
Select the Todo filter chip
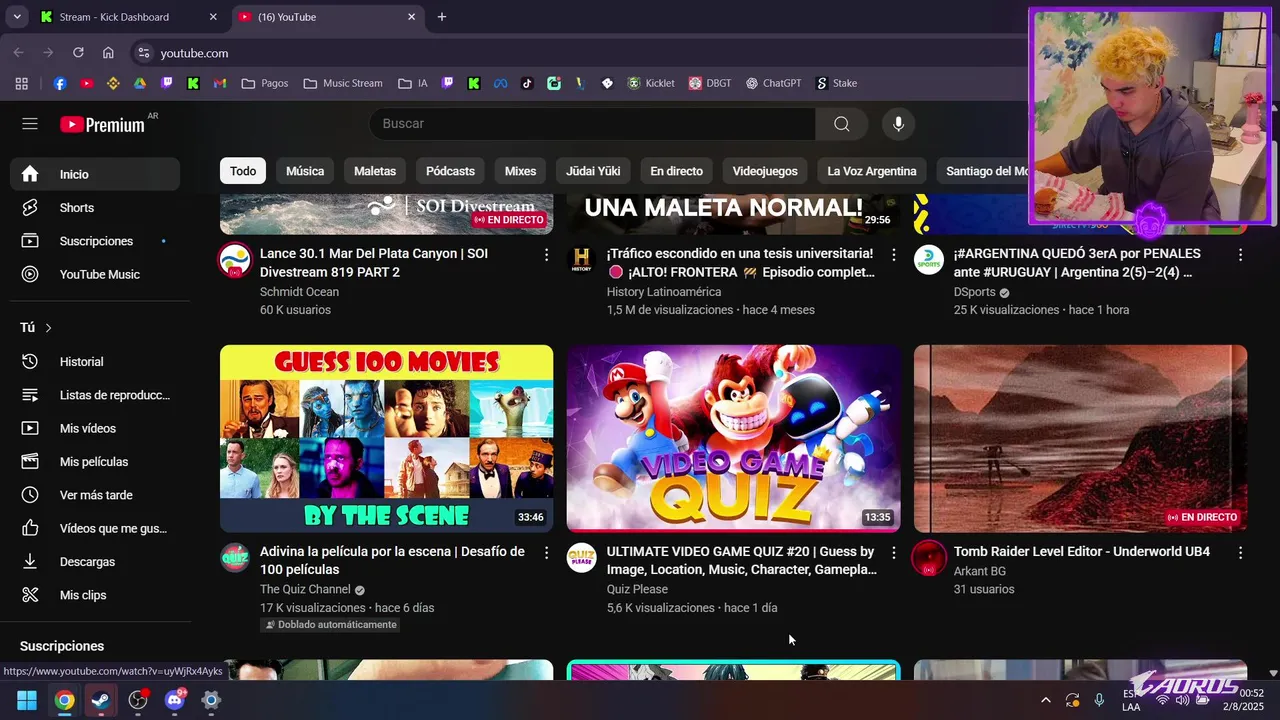tap(243, 171)
